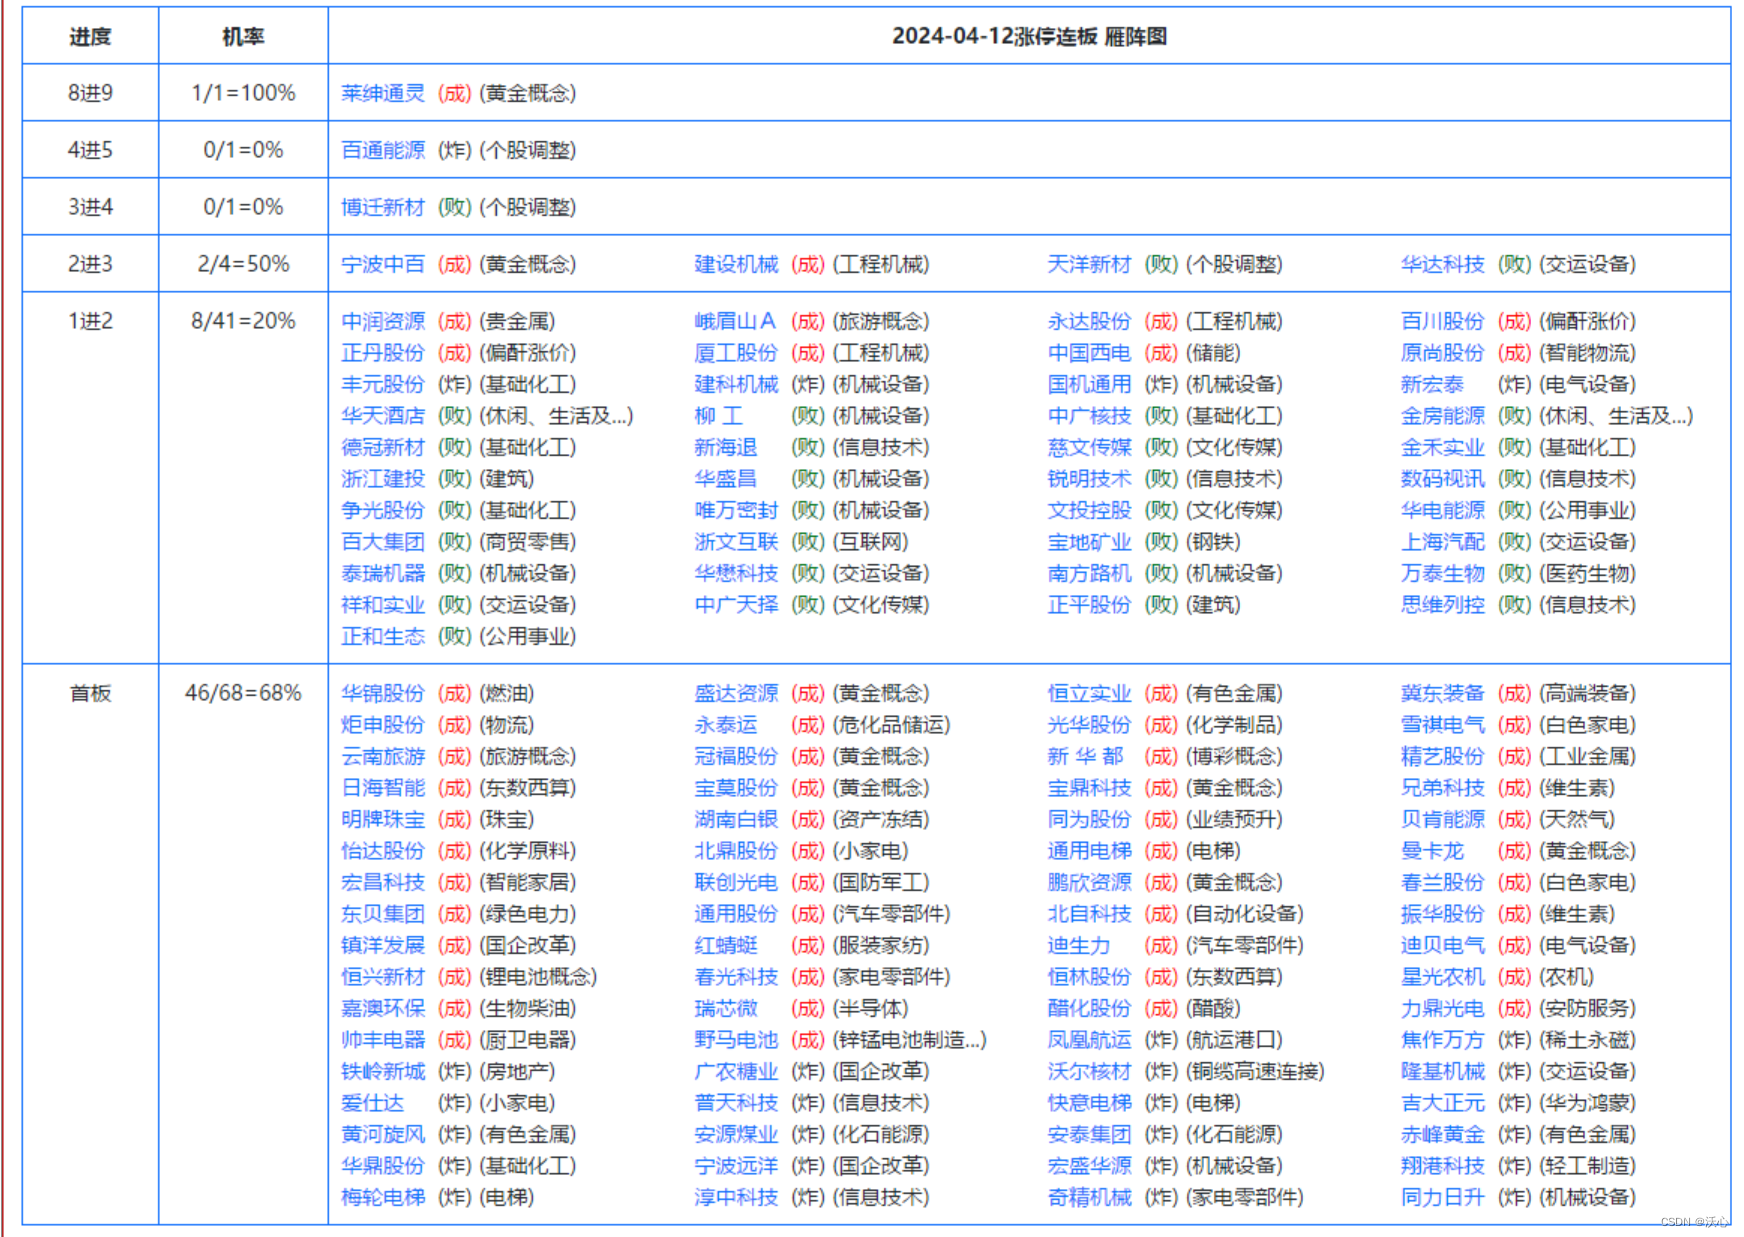1744x1237 pixels.
Task: Click the 进度 column header
Action: (90, 37)
